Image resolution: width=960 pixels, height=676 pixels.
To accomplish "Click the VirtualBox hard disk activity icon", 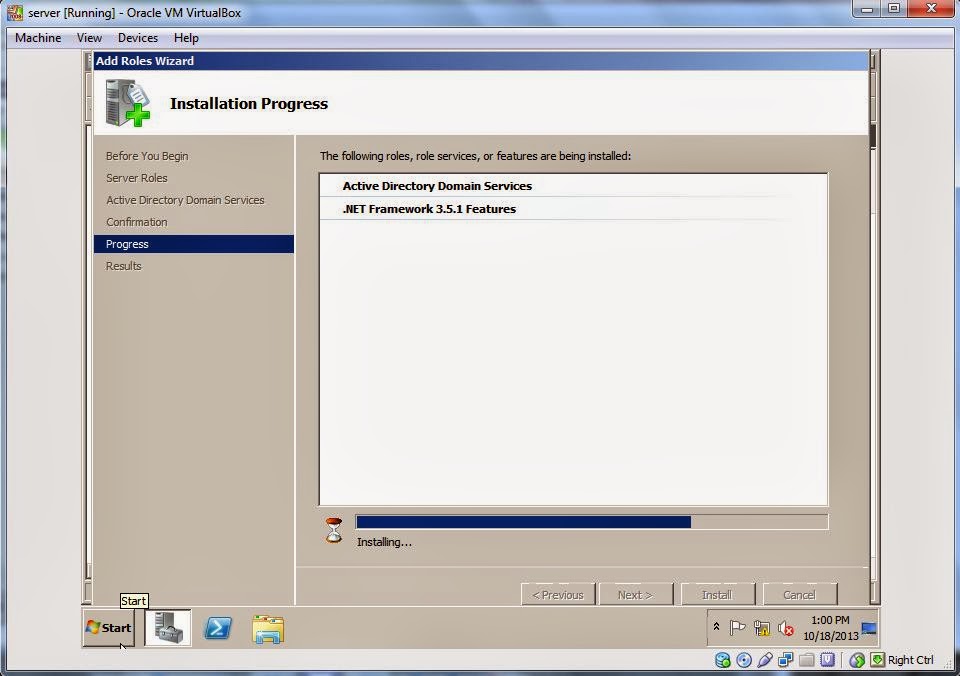I will click(723, 660).
